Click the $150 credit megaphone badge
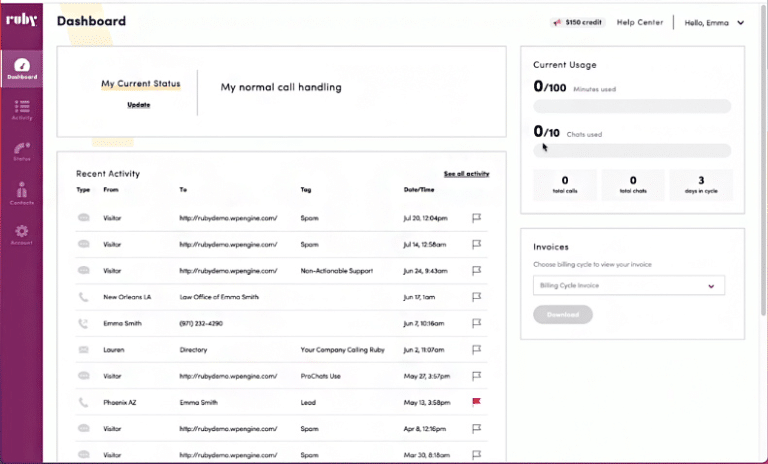This screenshot has height=464, width=768. tap(577, 23)
